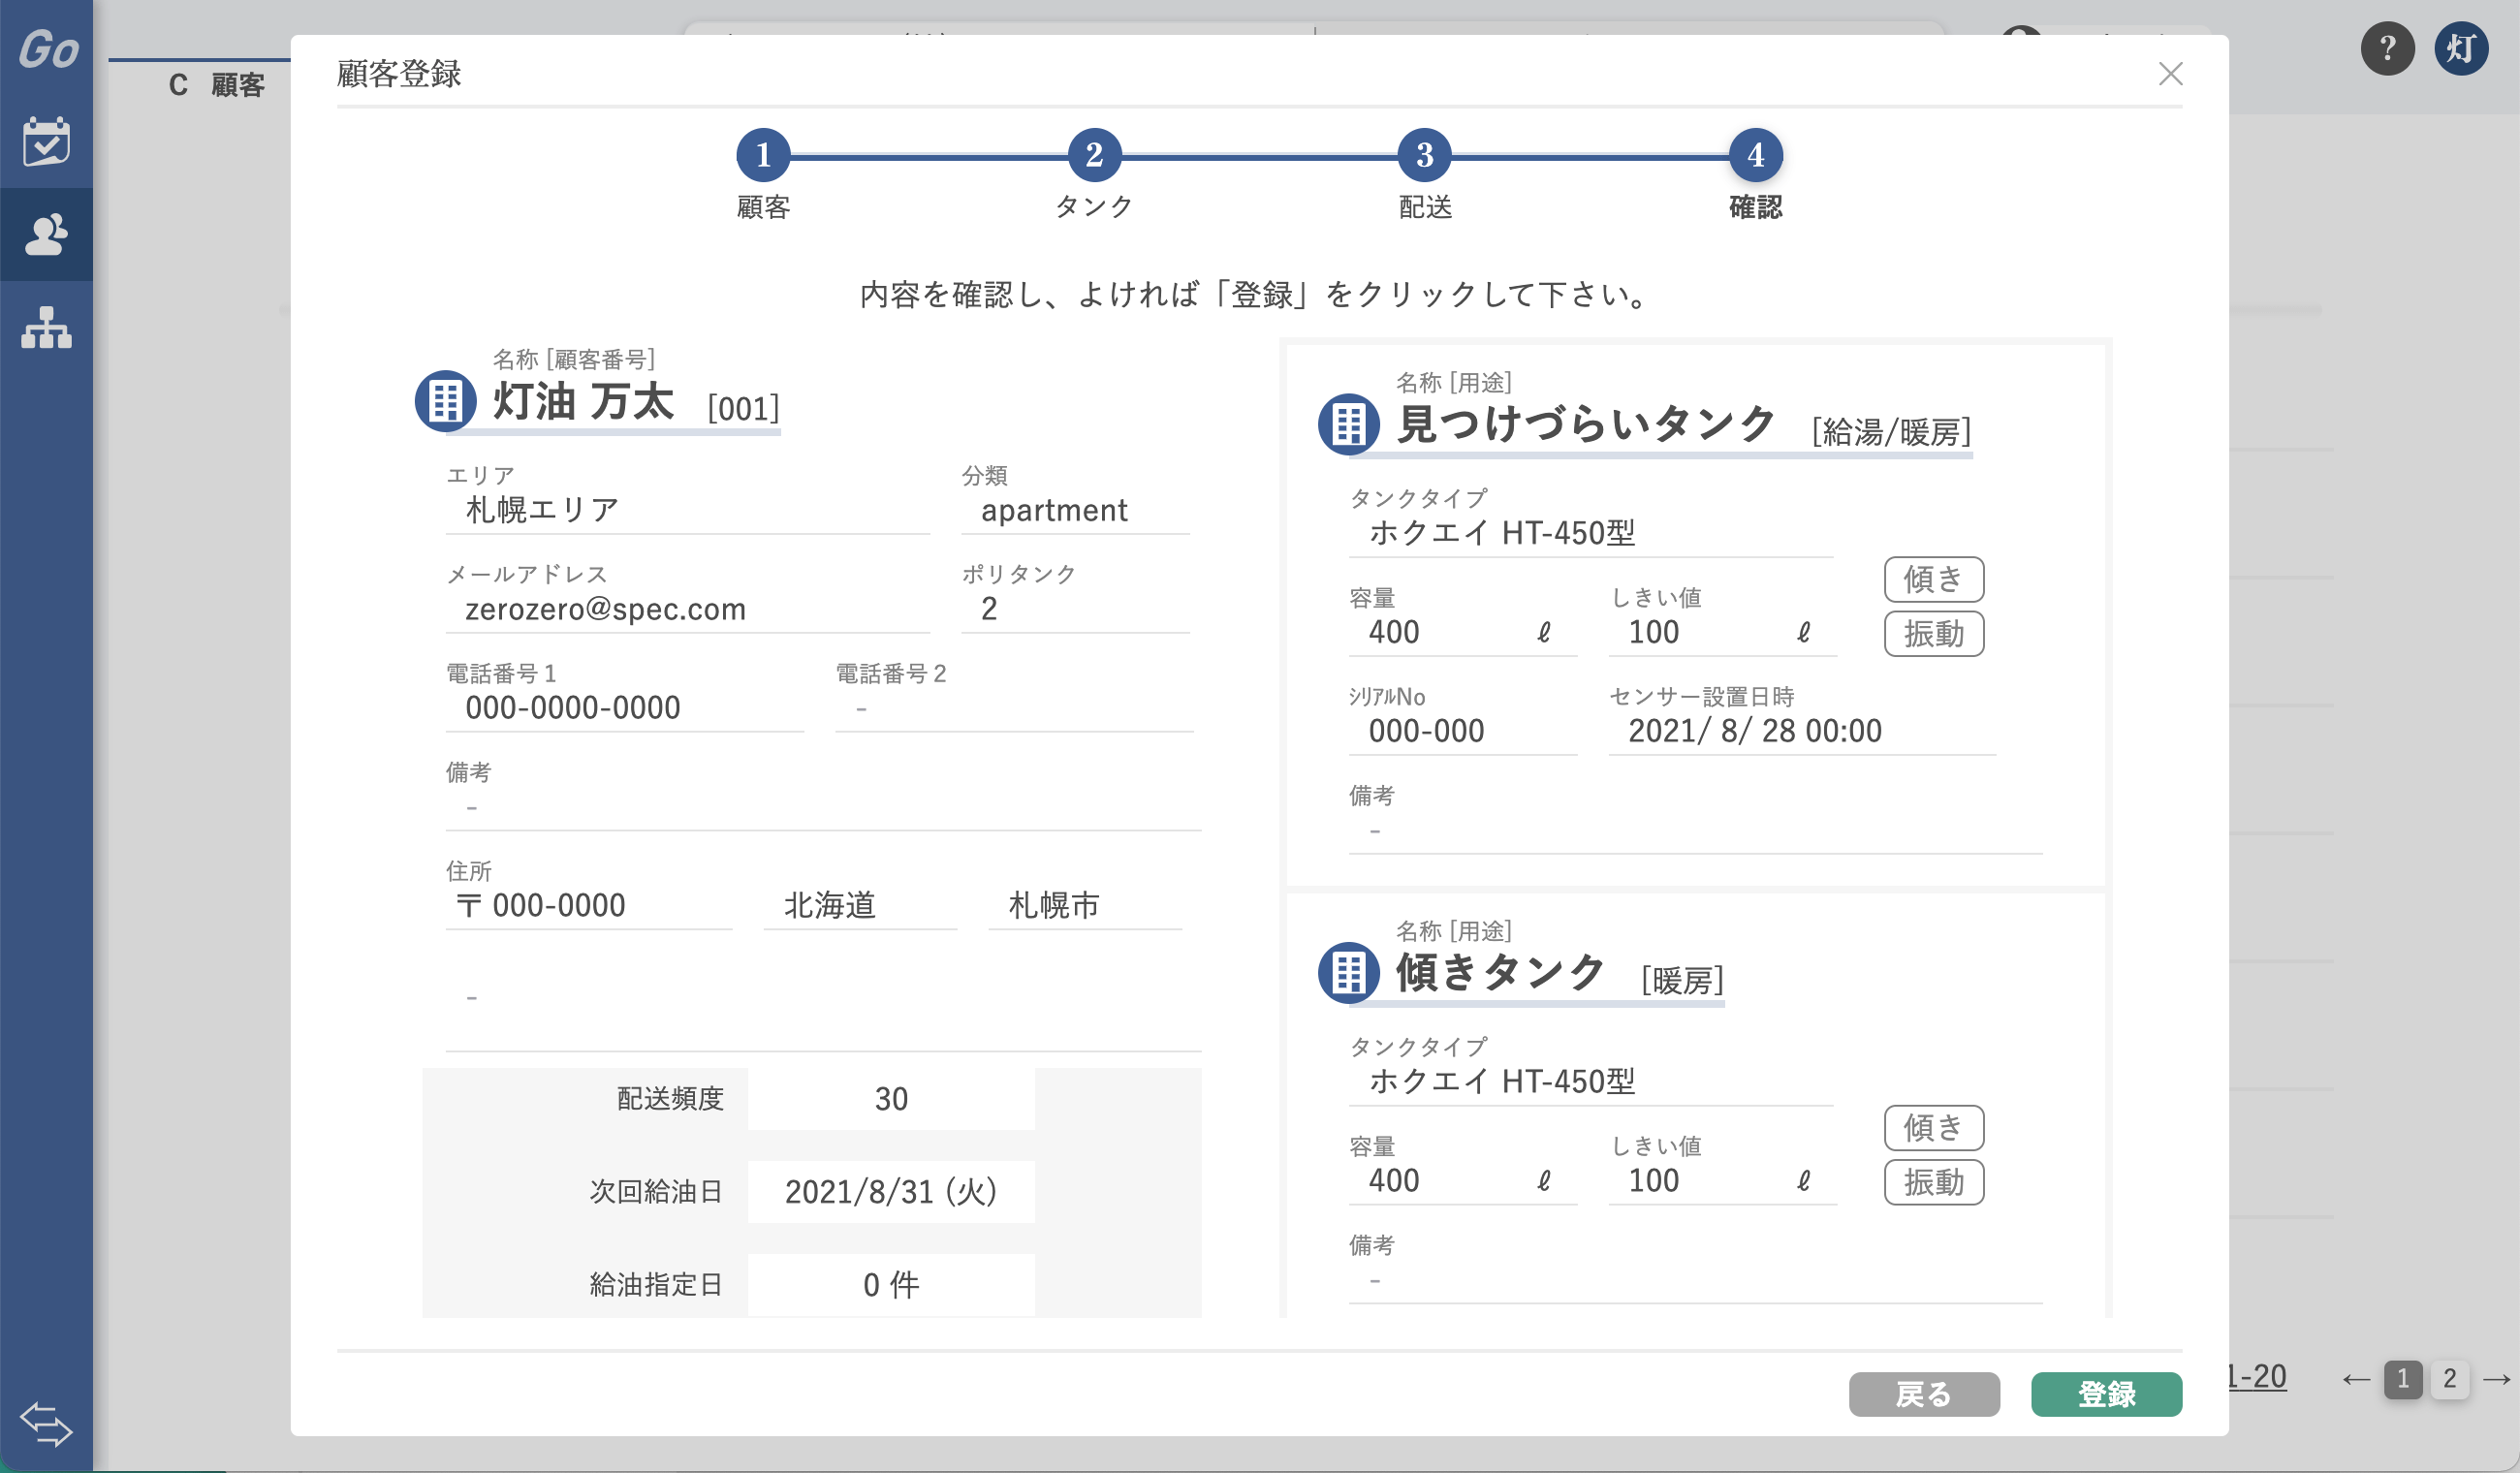
Task: Go to step 2 タンク
Action: [1094, 155]
